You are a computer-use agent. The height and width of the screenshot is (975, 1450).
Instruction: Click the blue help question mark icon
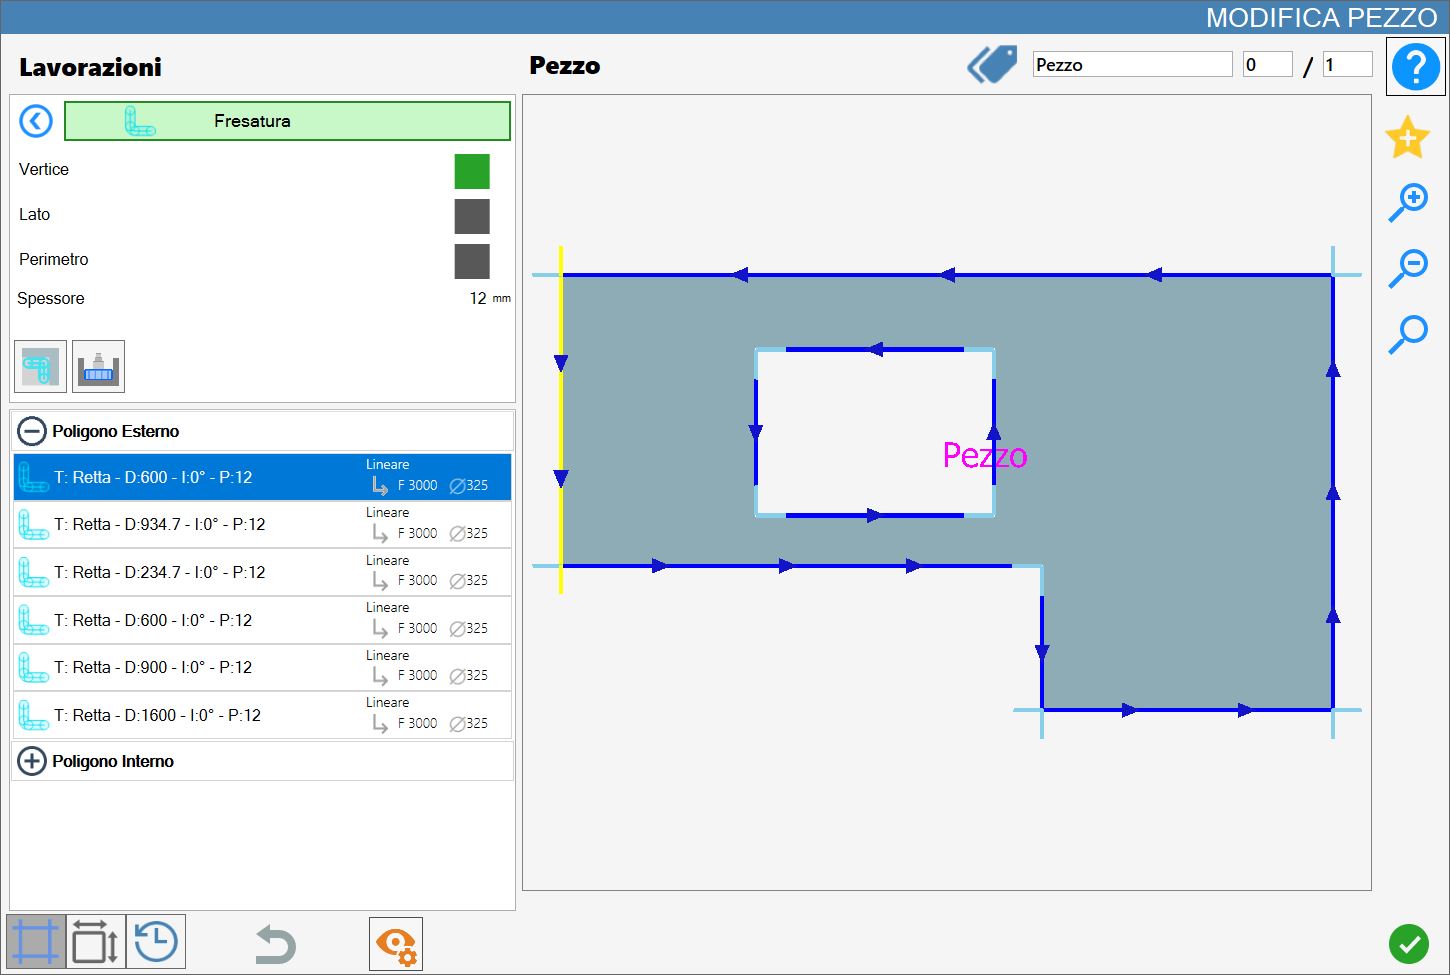pyautogui.click(x=1415, y=67)
